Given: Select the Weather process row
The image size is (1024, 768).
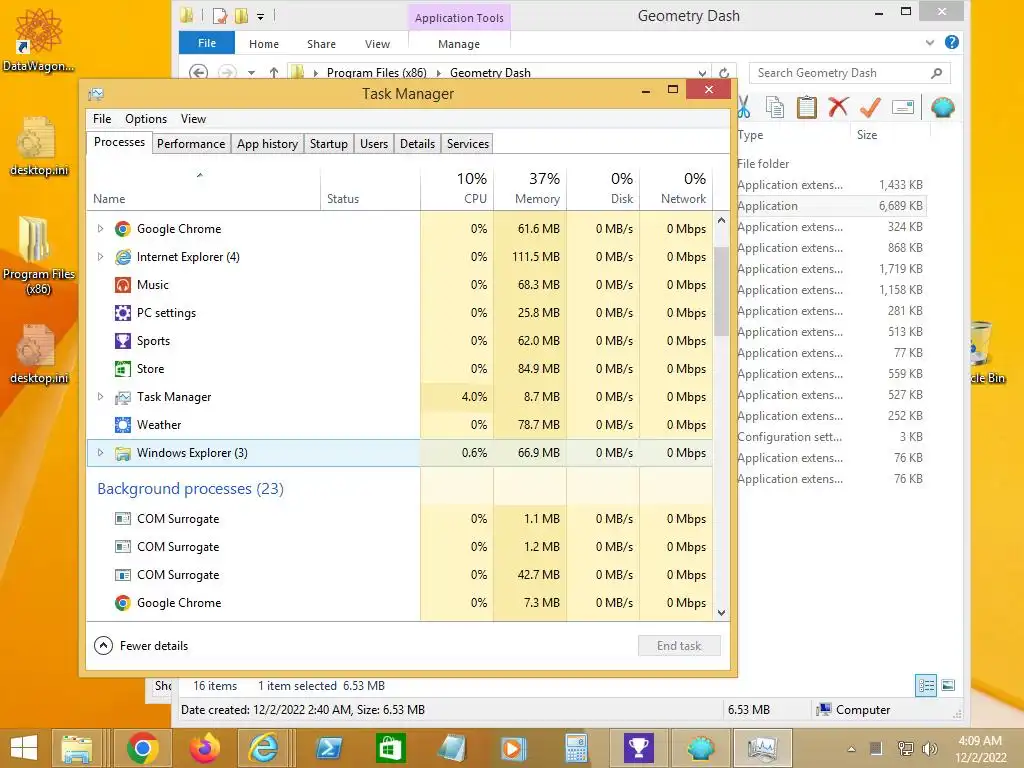Looking at the screenshot, I should 400,424.
